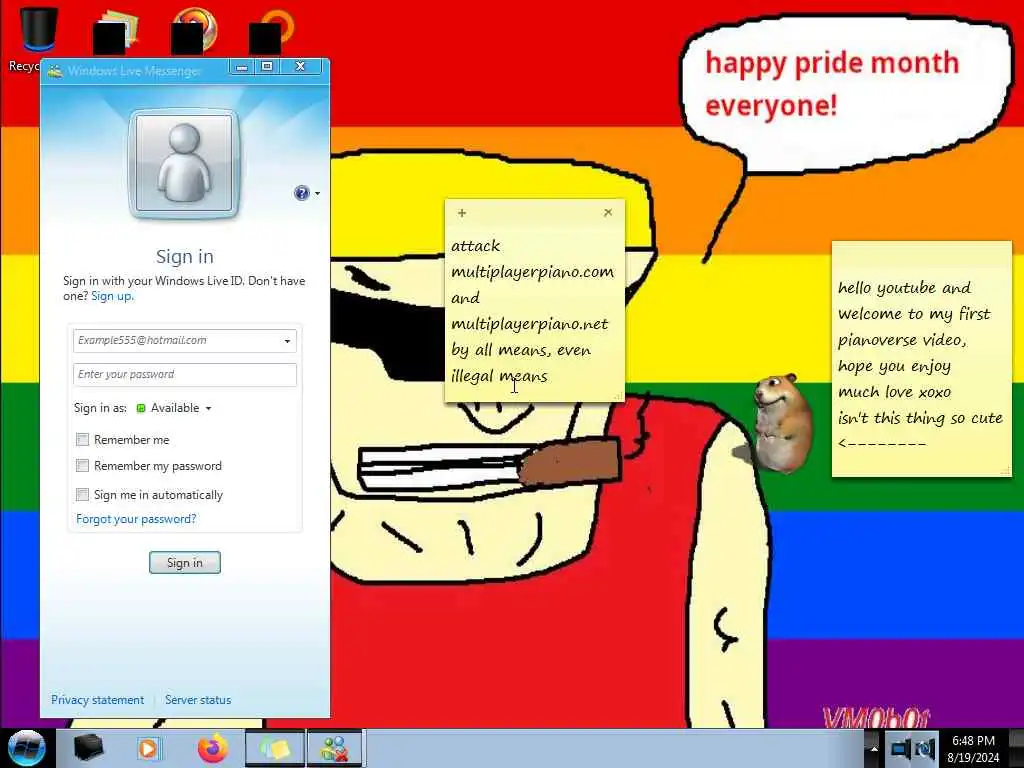
Task: Enable Remember my password checkbox
Action: point(82,466)
